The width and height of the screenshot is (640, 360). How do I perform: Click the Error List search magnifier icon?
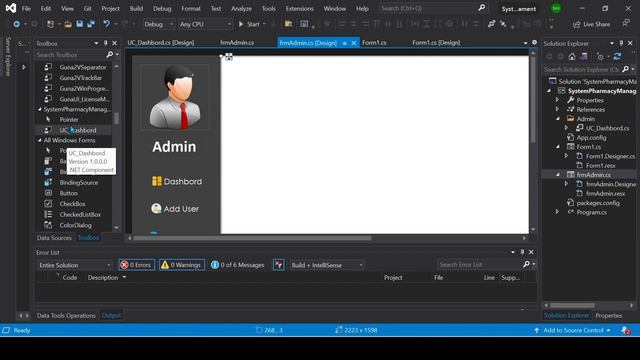pyautogui.click(x=527, y=264)
